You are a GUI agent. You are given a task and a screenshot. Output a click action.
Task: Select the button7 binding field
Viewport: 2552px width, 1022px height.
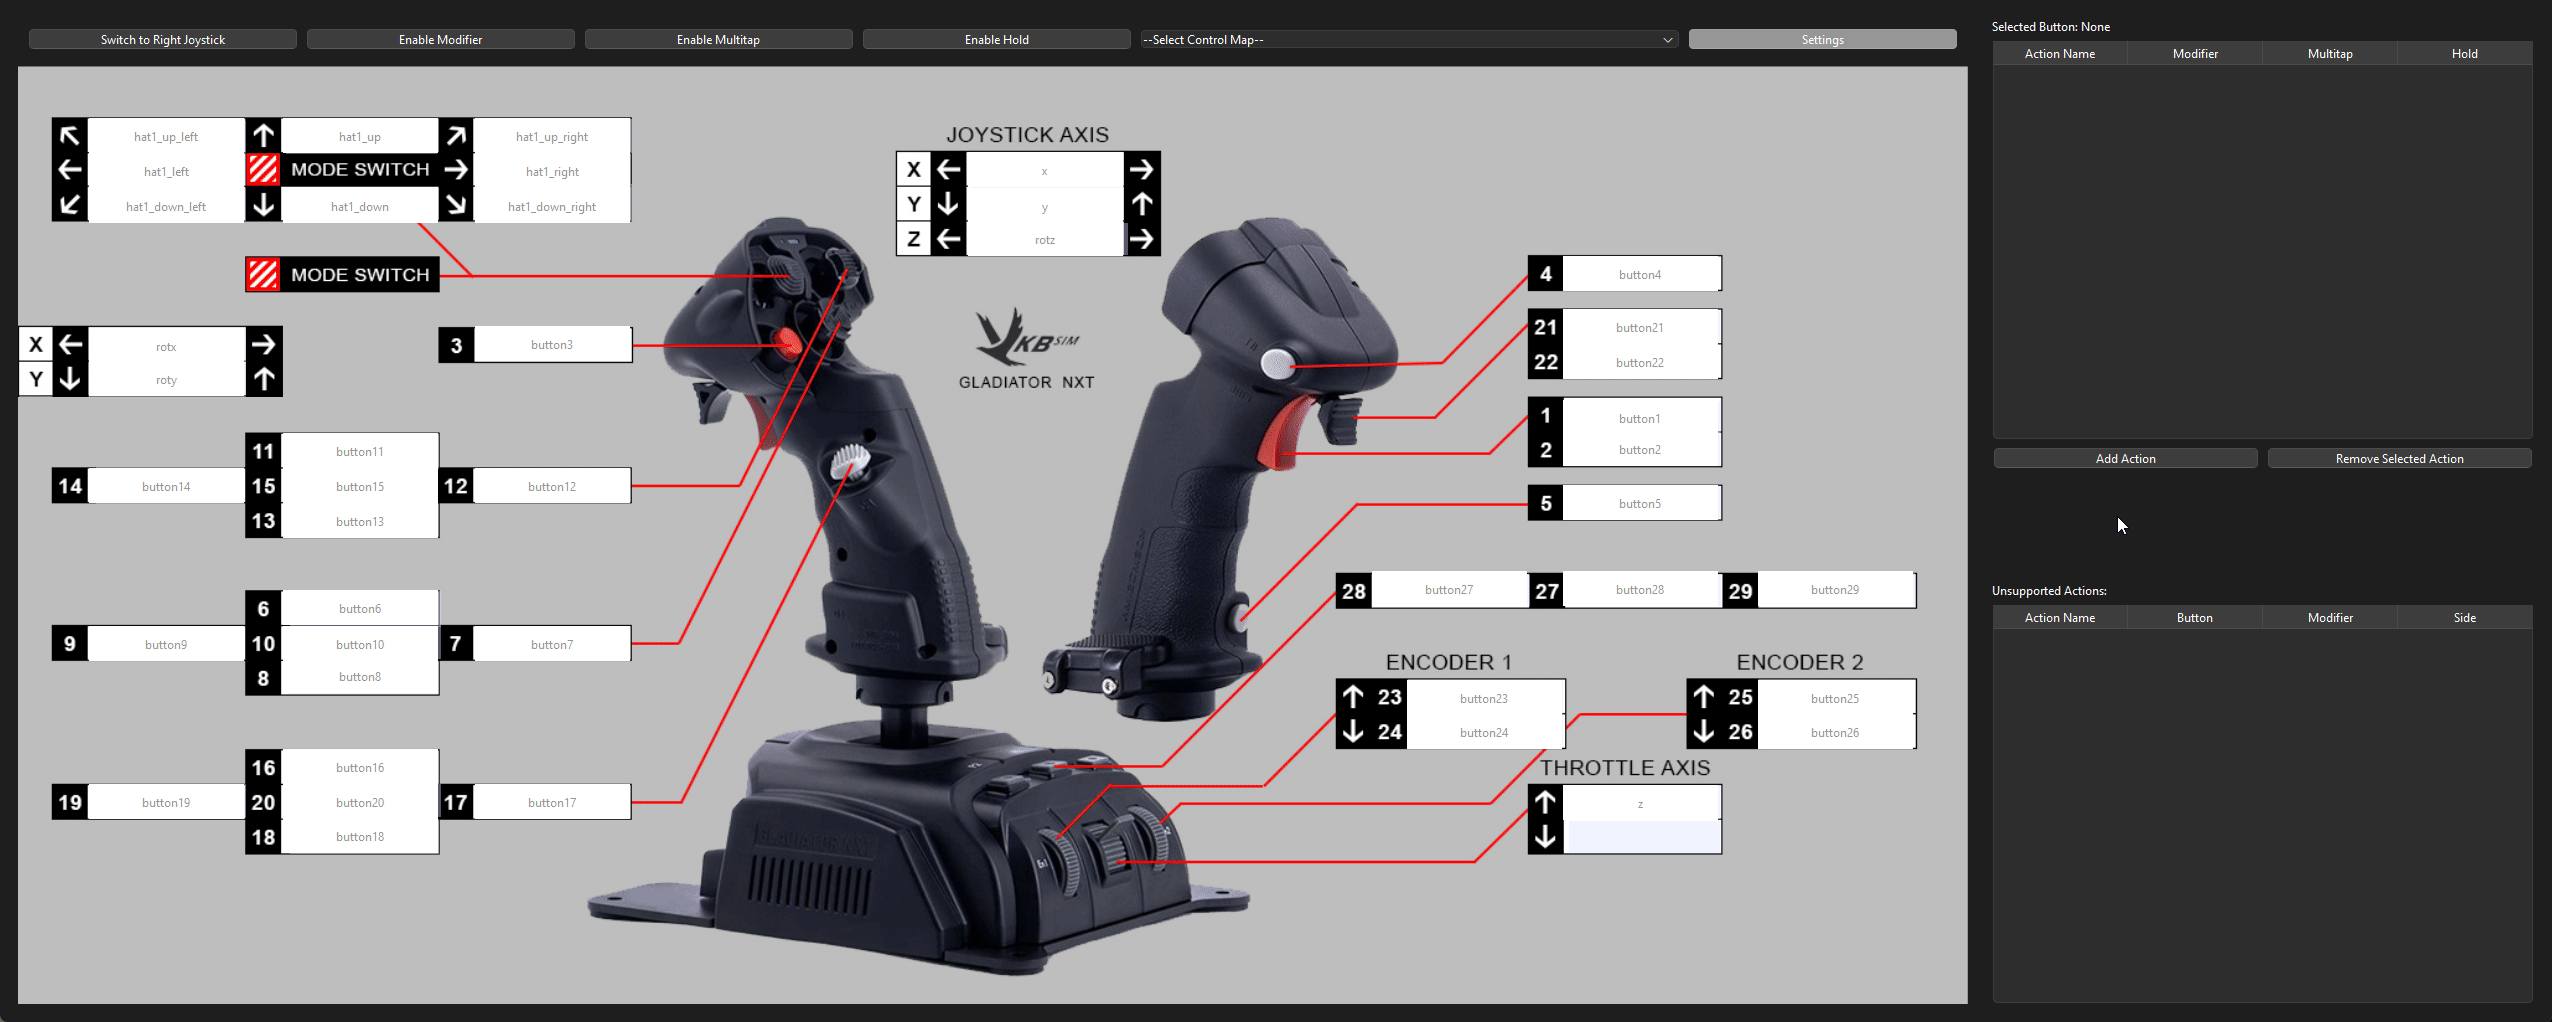552,644
